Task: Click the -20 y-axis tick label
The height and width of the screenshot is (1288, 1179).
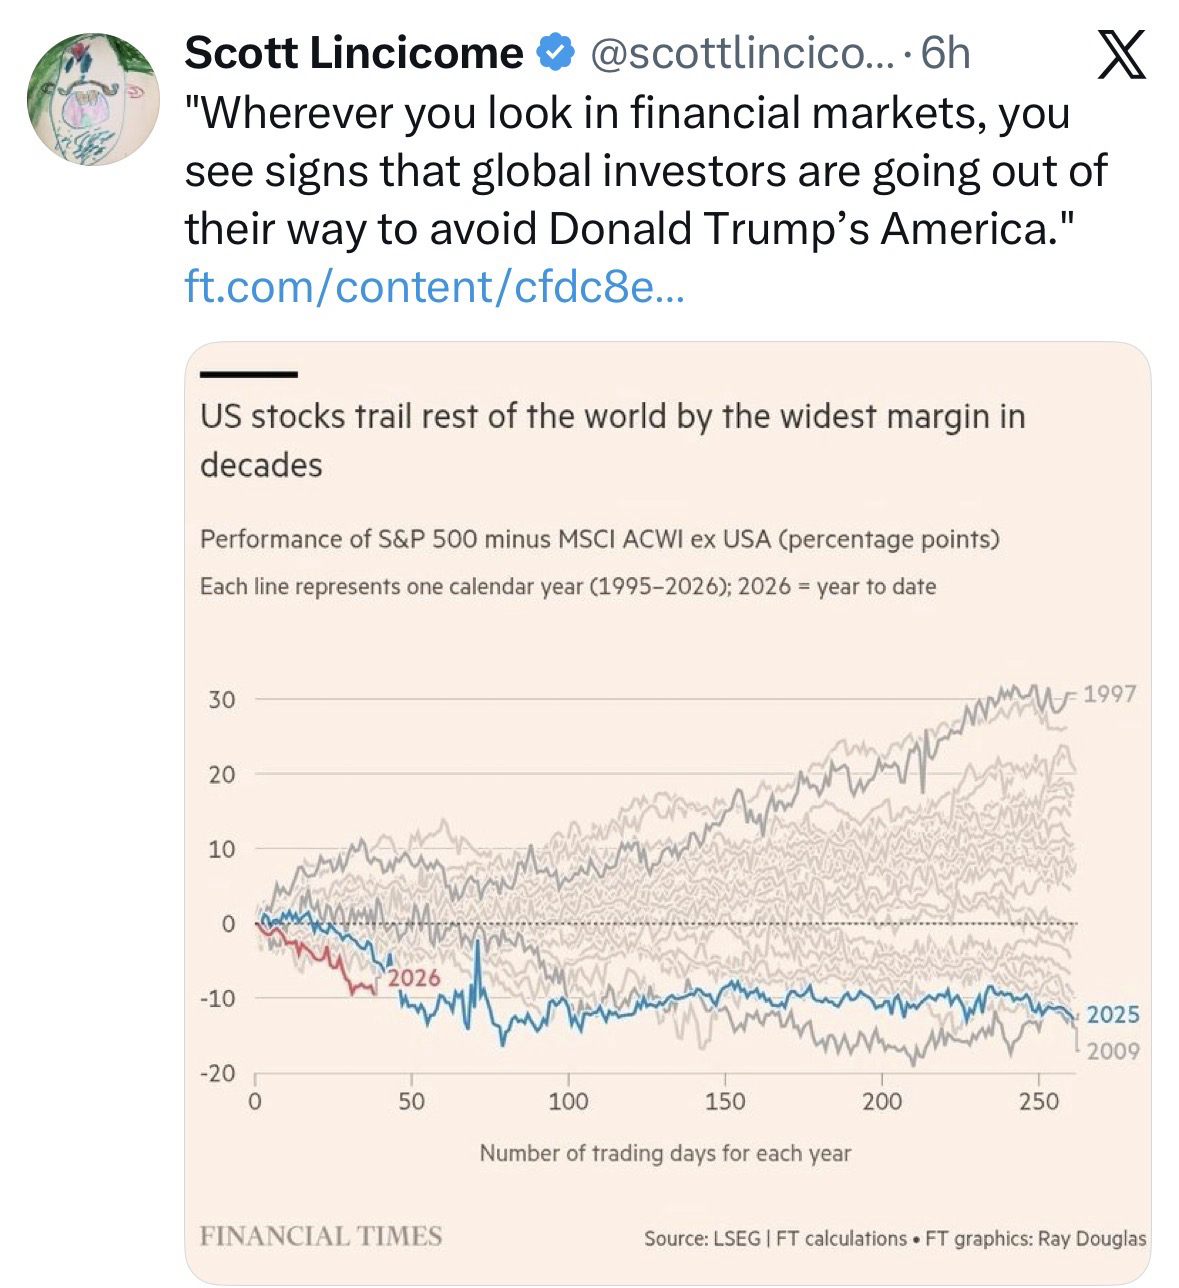Action: (x=217, y=1073)
